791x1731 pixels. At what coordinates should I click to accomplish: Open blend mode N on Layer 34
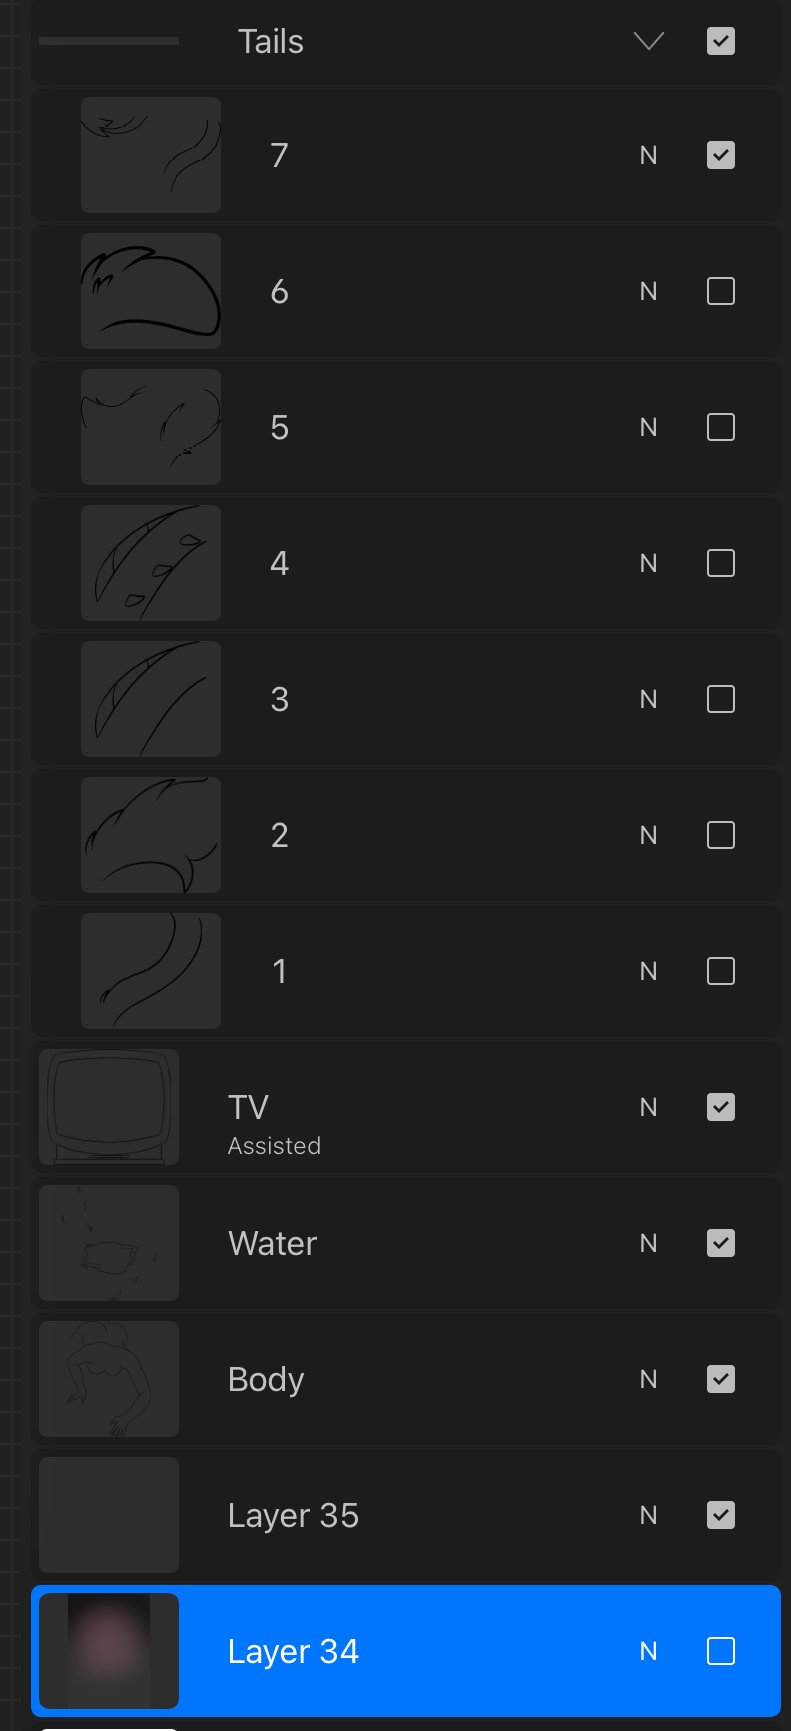coord(648,1651)
